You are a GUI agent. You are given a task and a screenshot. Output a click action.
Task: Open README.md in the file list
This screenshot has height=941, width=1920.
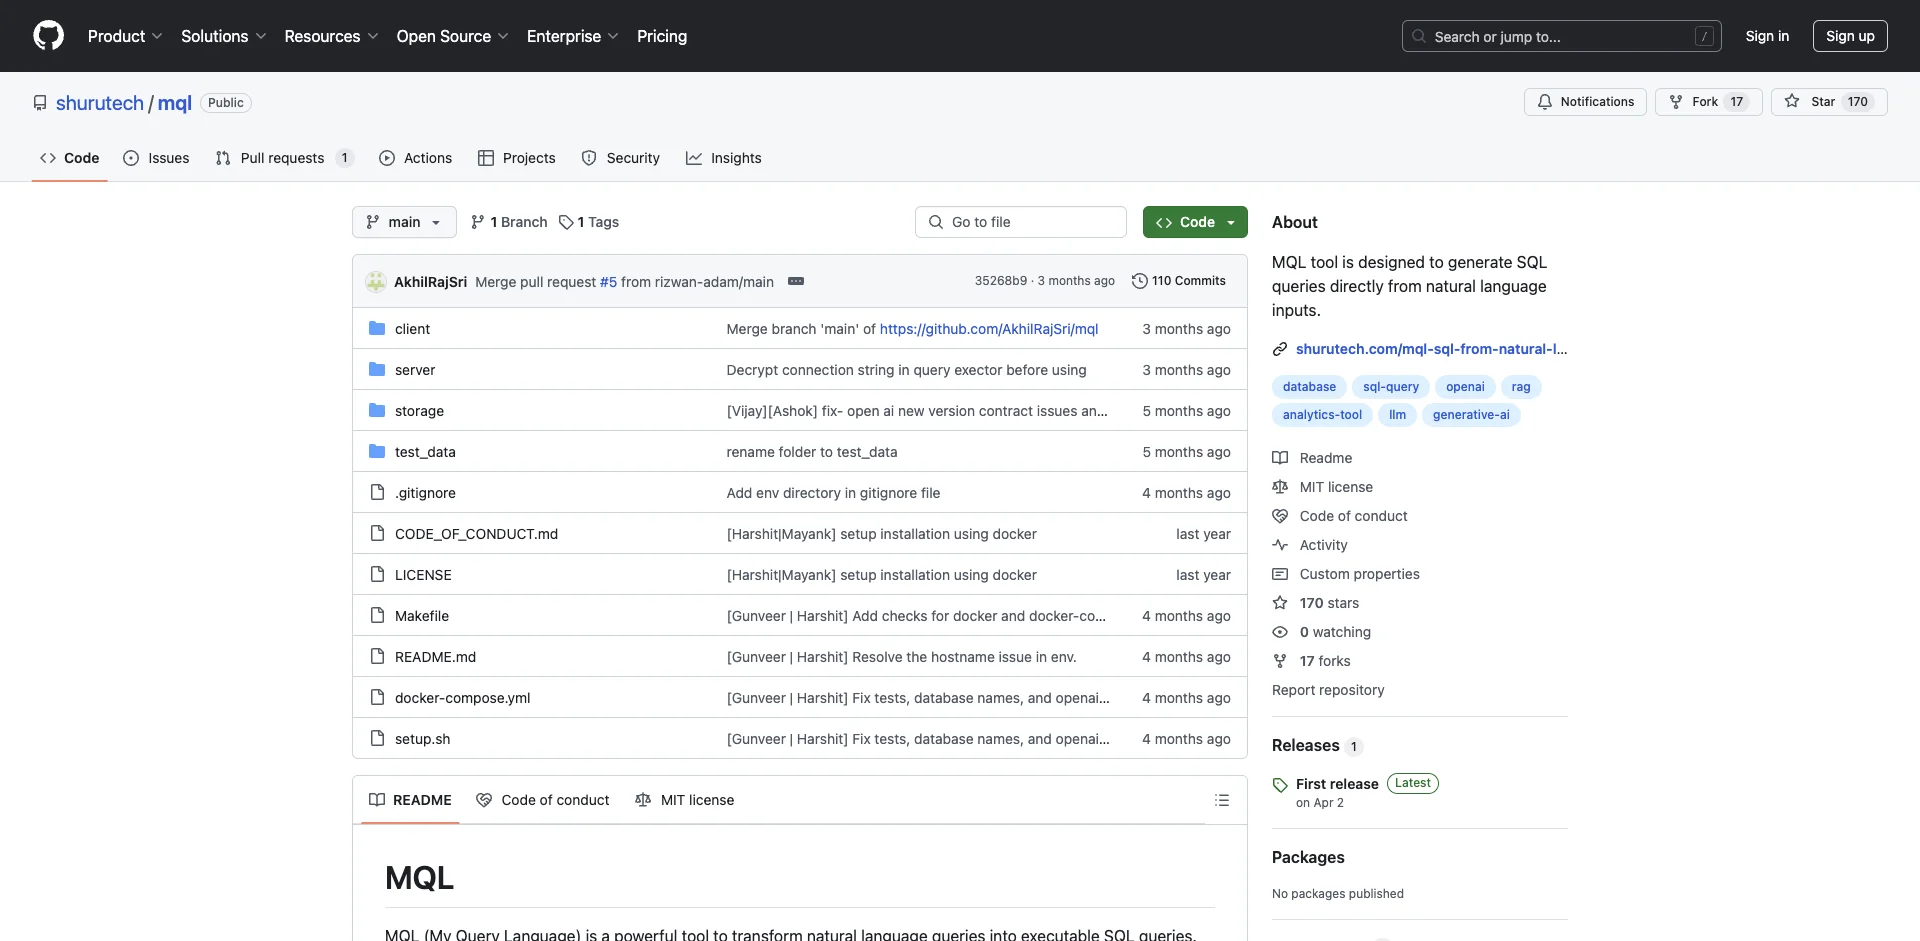(x=435, y=657)
